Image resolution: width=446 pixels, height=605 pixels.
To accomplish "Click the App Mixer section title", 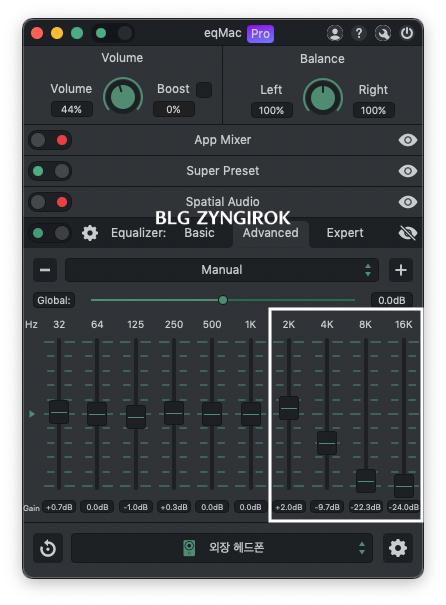I will click(223, 140).
